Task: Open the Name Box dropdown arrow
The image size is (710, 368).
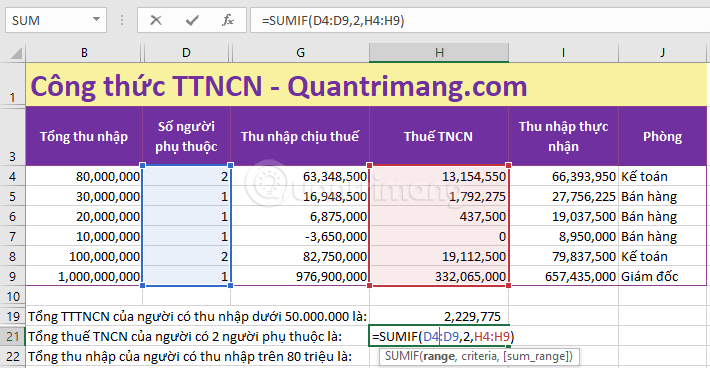Action: (96, 19)
